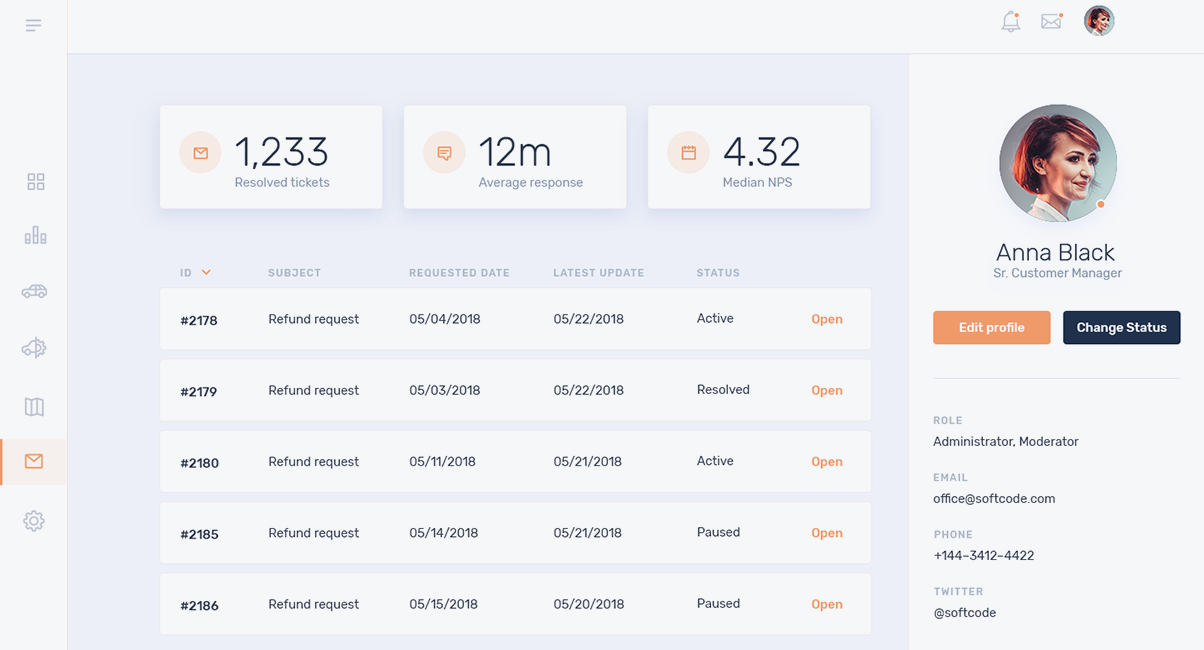Open messages envelope in the top bar
This screenshot has width=1204, height=650.
click(x=1051, y=21)
